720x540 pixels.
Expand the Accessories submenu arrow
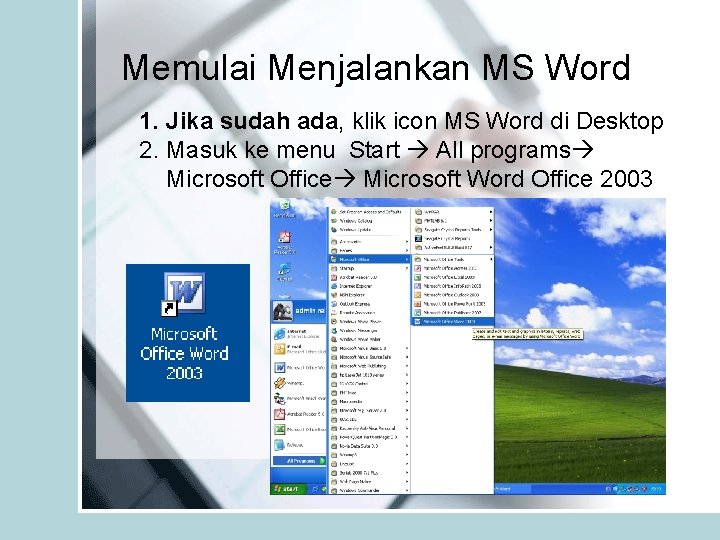click(407, 242)
